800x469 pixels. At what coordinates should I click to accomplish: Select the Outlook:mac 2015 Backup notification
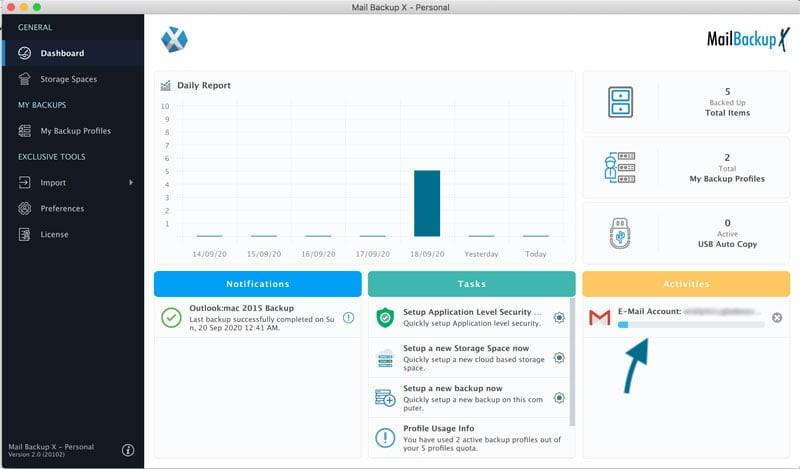tap(258, 317)
